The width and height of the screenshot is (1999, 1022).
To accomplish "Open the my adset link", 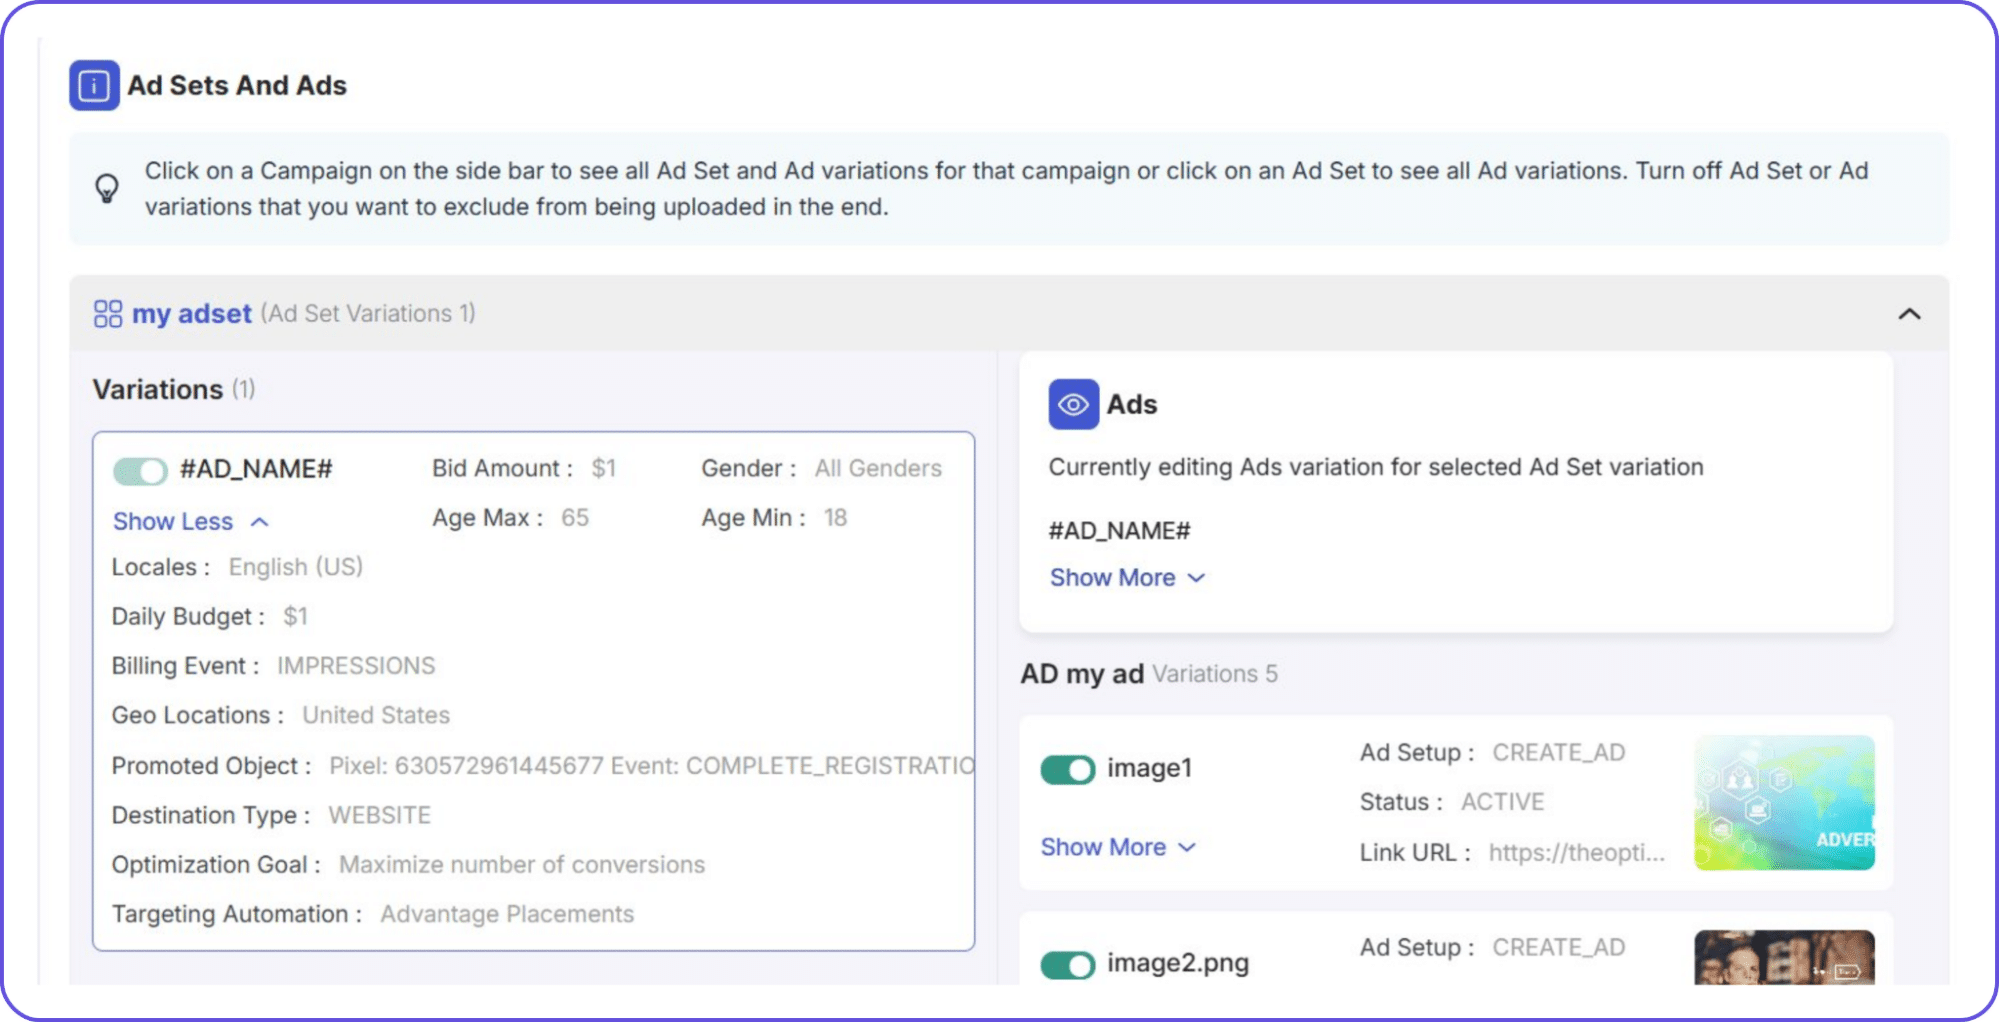I will click(x=192, y=314).
